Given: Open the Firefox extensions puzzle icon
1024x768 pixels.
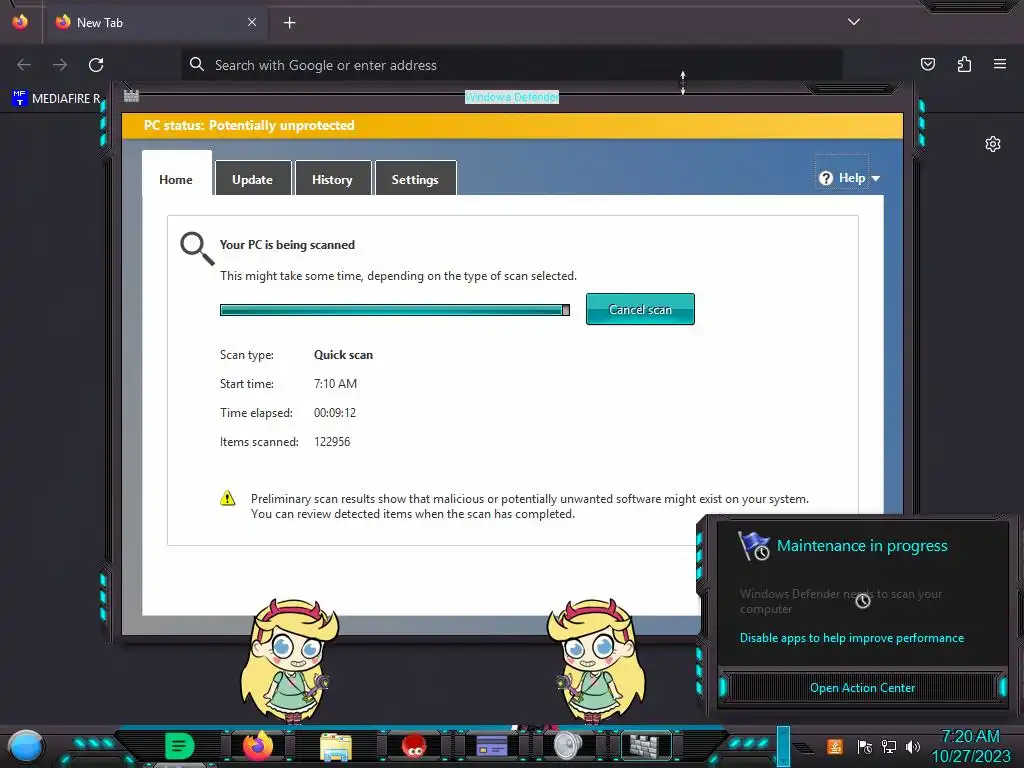Looking at the screenshot, I should pyautogui.click(x=964, y=64).
